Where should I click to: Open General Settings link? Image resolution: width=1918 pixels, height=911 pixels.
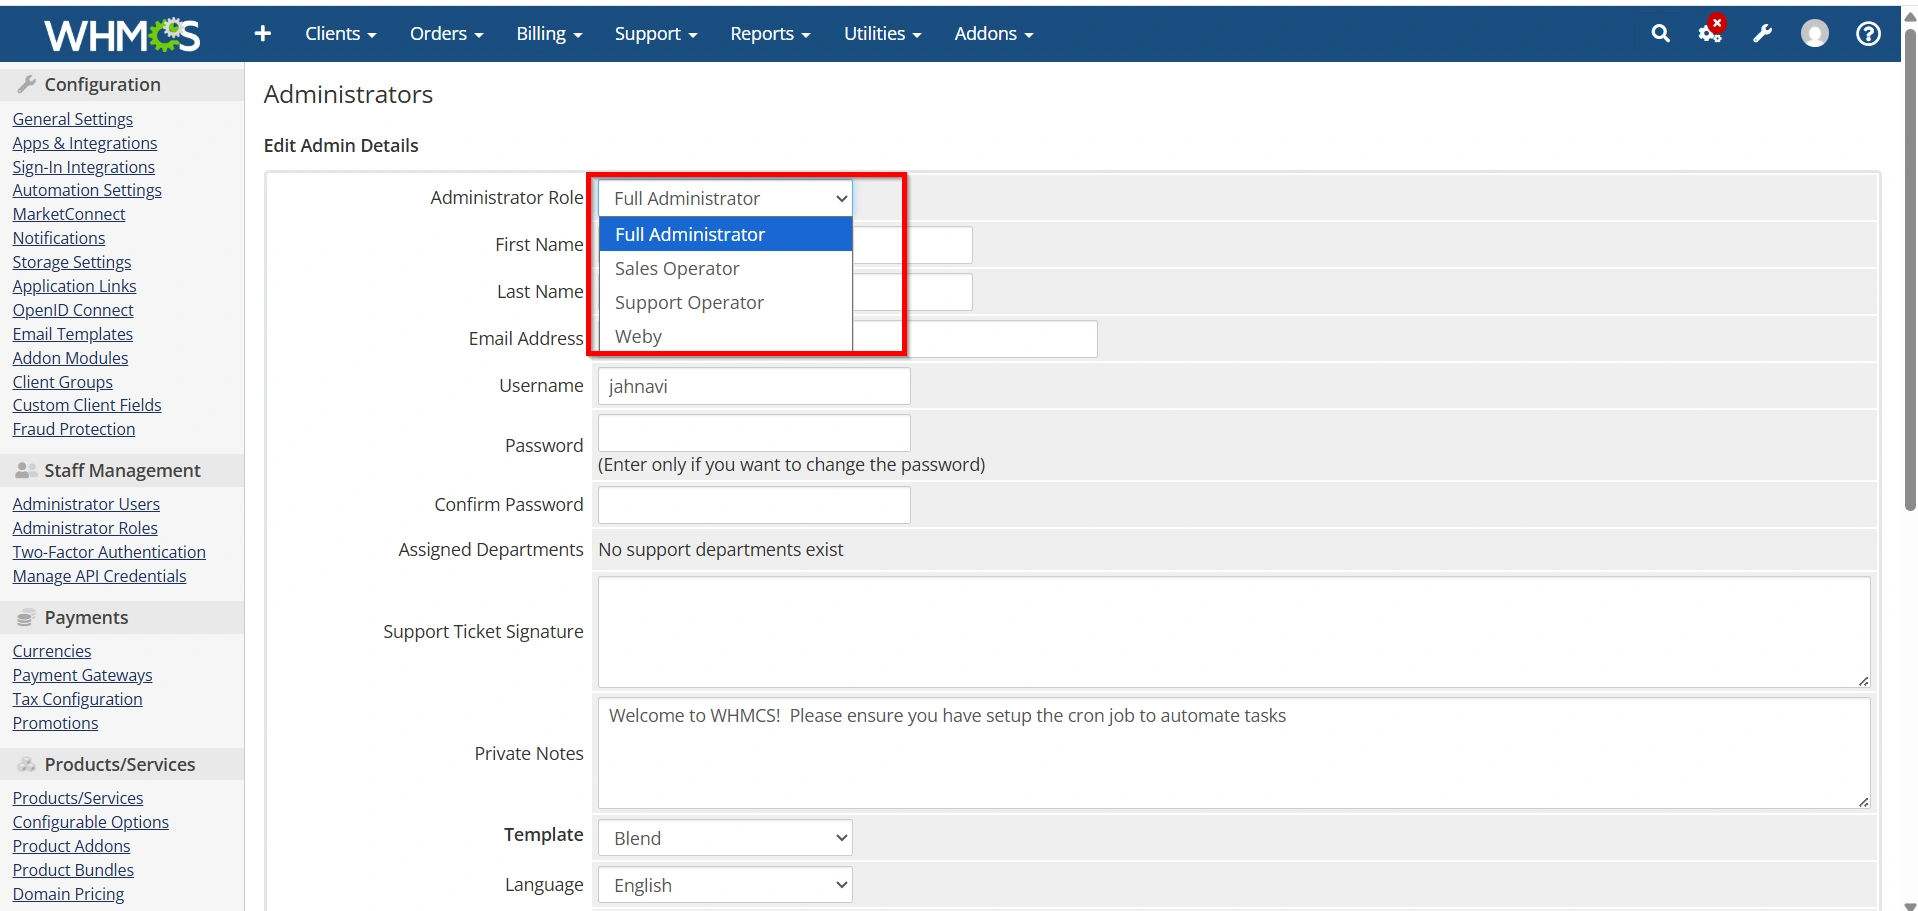(72, 119)
